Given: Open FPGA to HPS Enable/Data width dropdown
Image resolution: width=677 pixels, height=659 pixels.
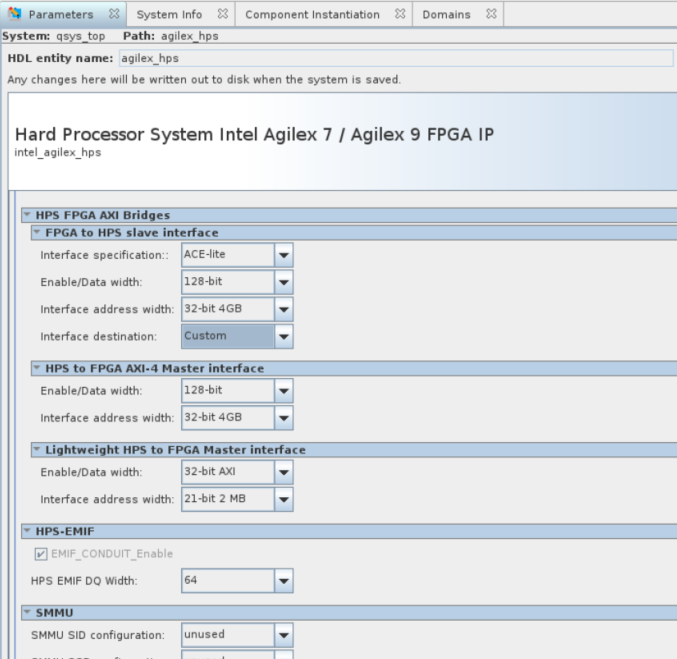Looking at the screenshot, I should point(284,282).
